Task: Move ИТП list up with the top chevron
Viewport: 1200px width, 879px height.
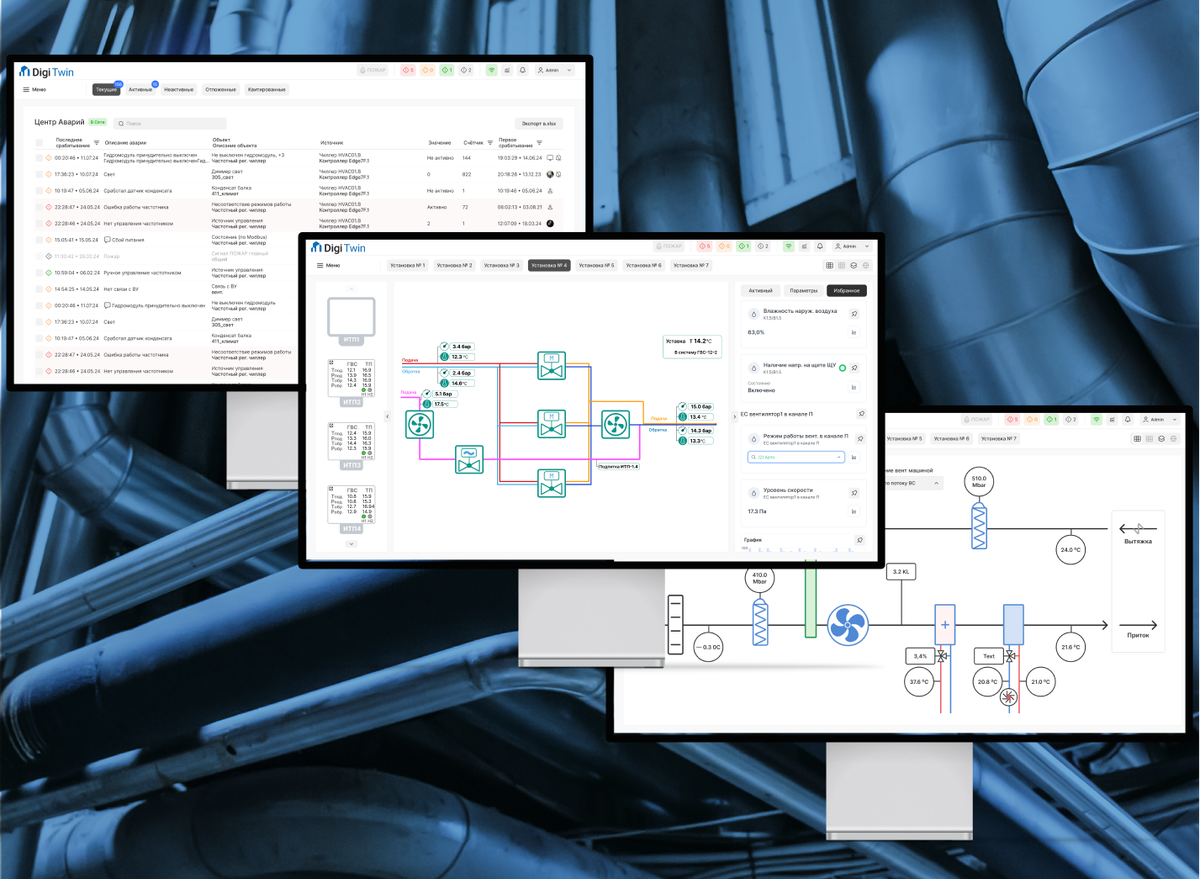Action: [x=351, y=289]
